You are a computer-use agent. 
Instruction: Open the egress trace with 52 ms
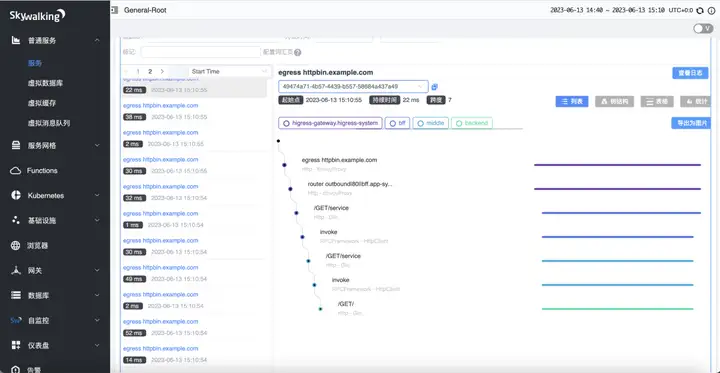194,328
